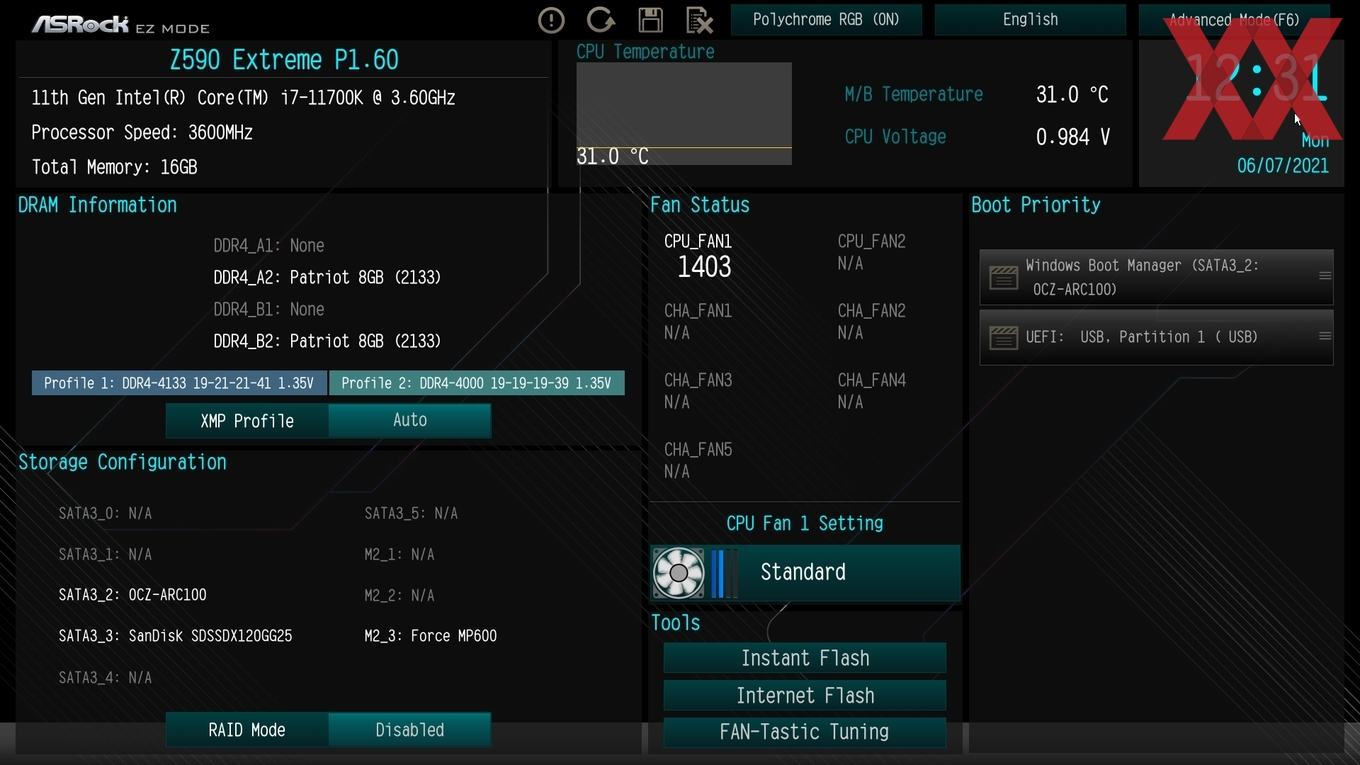Click CHA_FAN5 N/A status
Screen dimensions: 1360x765
[677, 471]
